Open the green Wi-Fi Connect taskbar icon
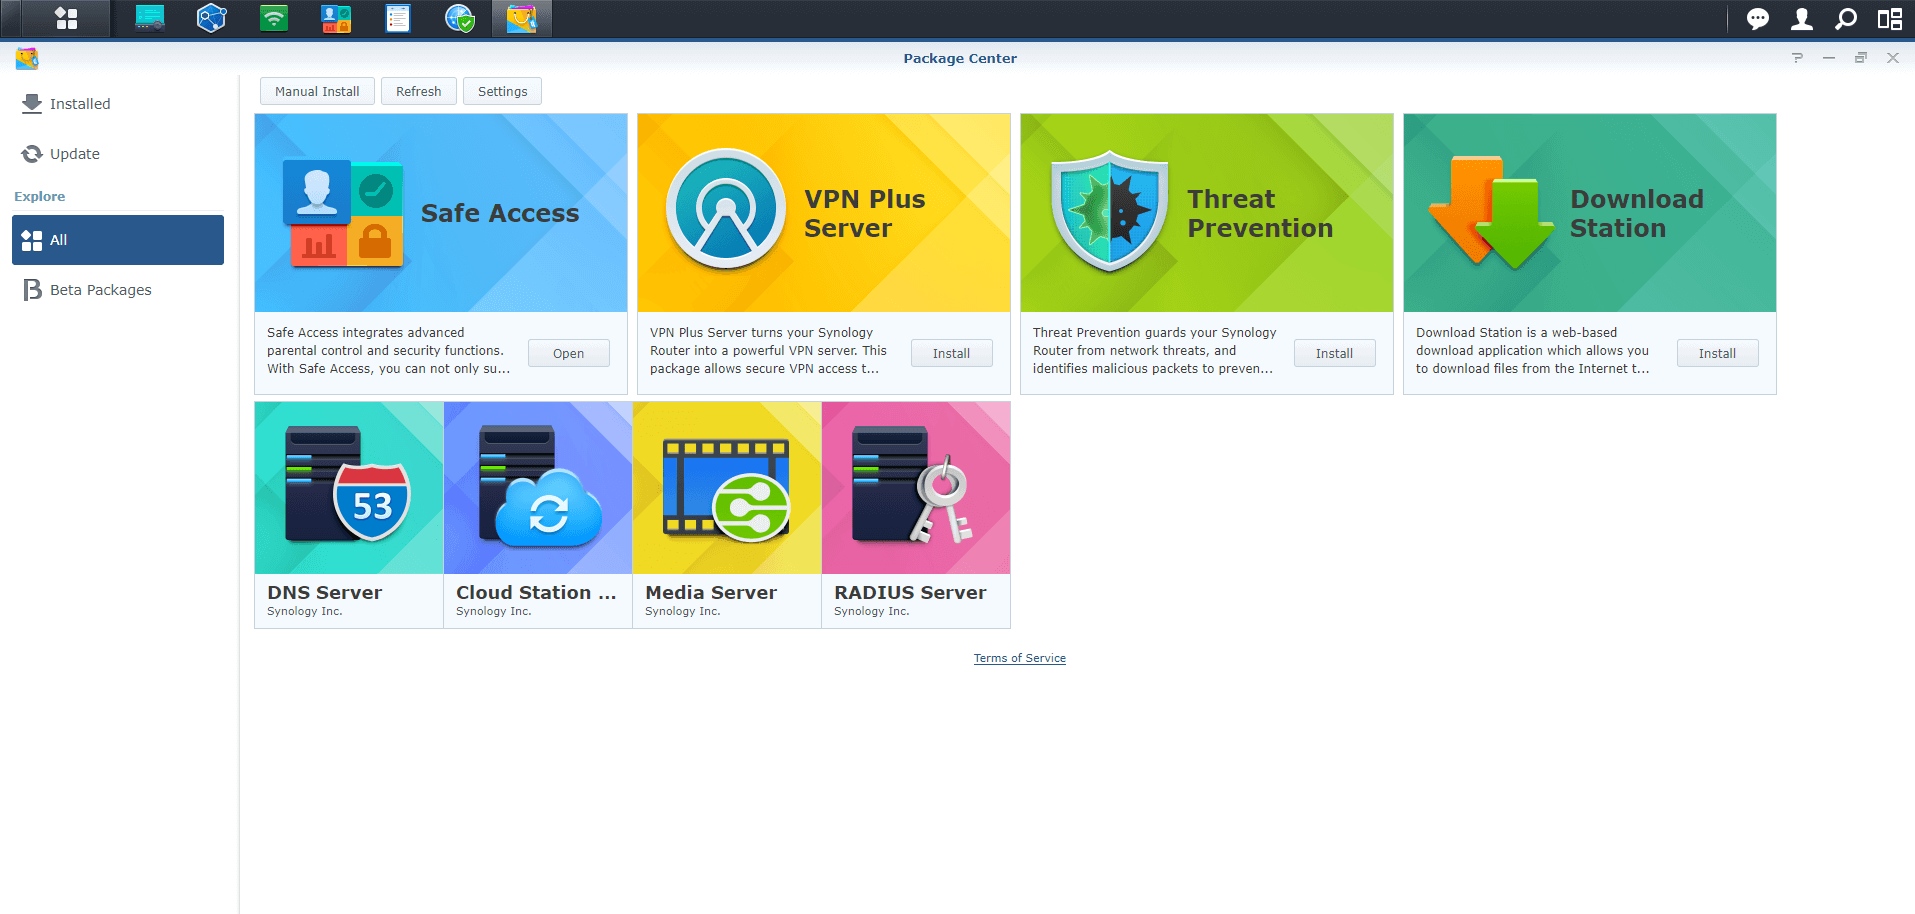Image resolution: width=1915 pixels, height=914 pixels. click(x=274, y=18)
